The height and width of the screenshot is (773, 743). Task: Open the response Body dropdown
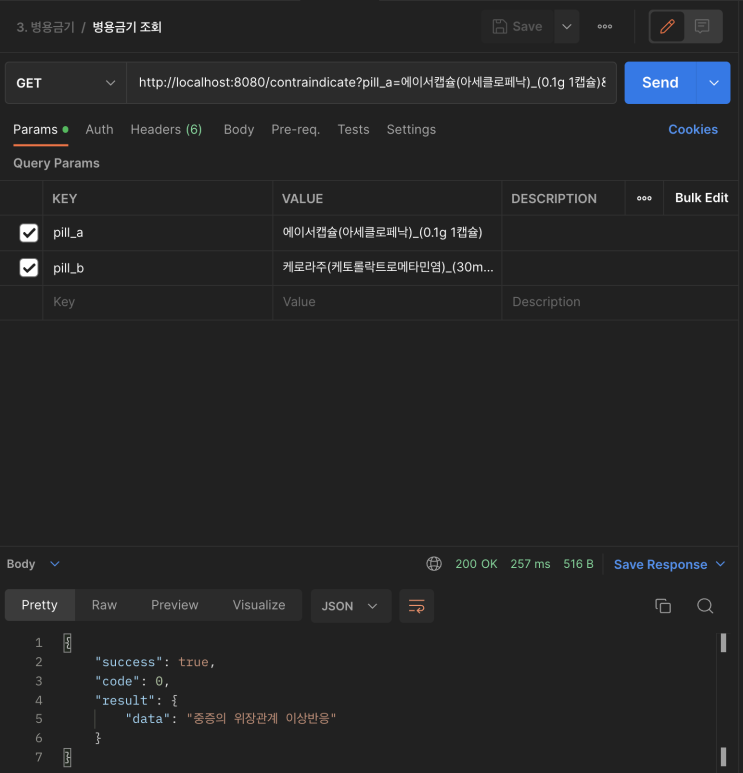pos(33,563)
